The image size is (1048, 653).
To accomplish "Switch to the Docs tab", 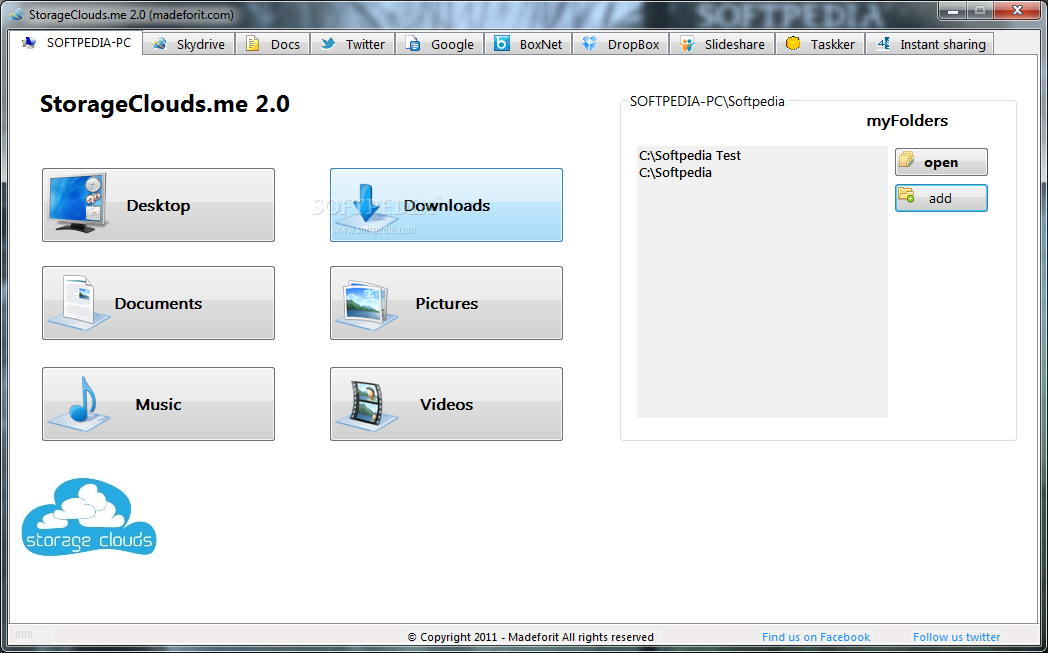I will (x=273, y=44).
